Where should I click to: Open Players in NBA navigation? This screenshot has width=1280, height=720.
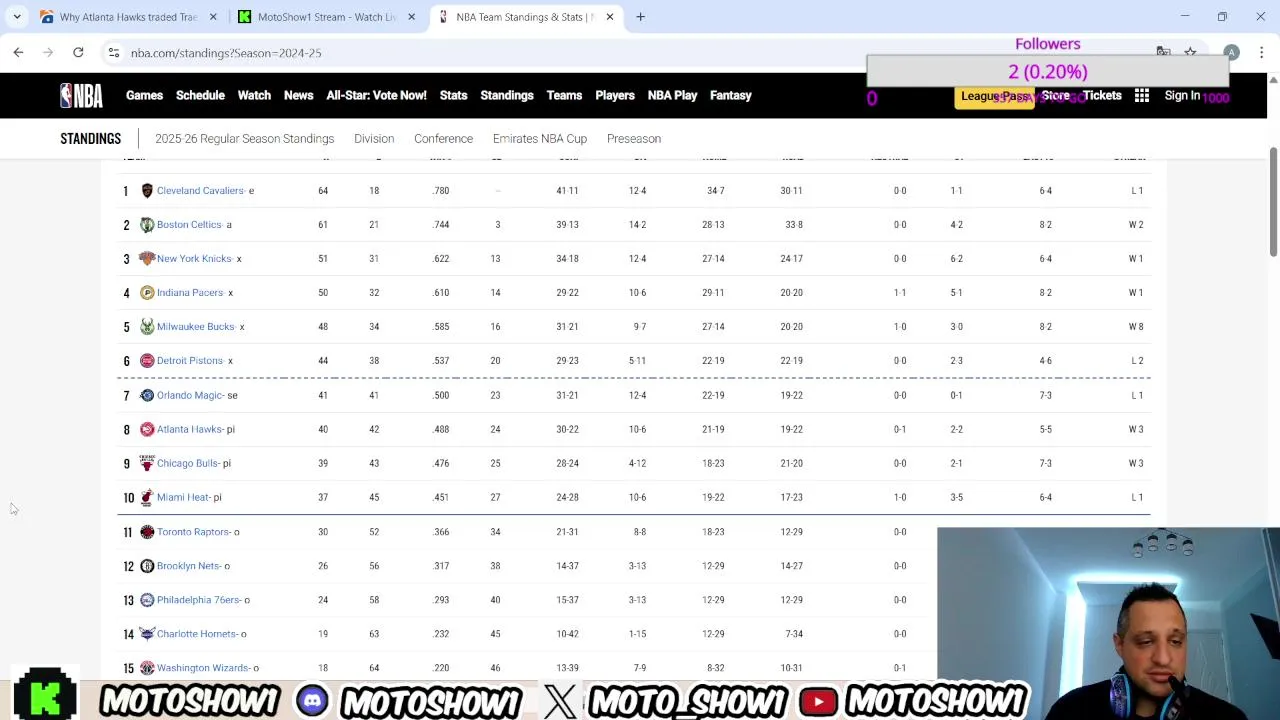pyautogui.click(x=615, y=95)
